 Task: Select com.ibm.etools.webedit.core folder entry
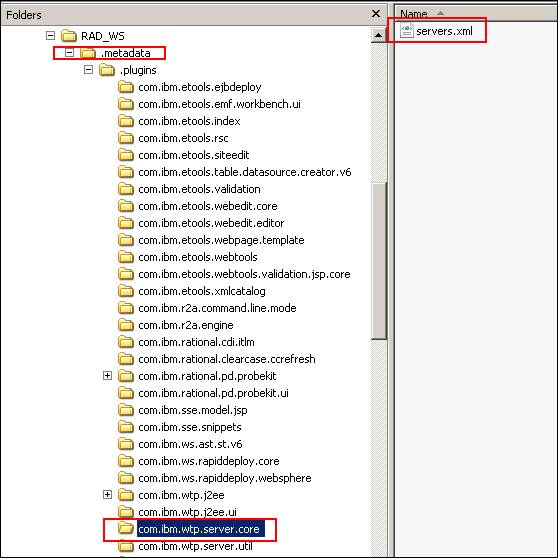pos(208,206)
